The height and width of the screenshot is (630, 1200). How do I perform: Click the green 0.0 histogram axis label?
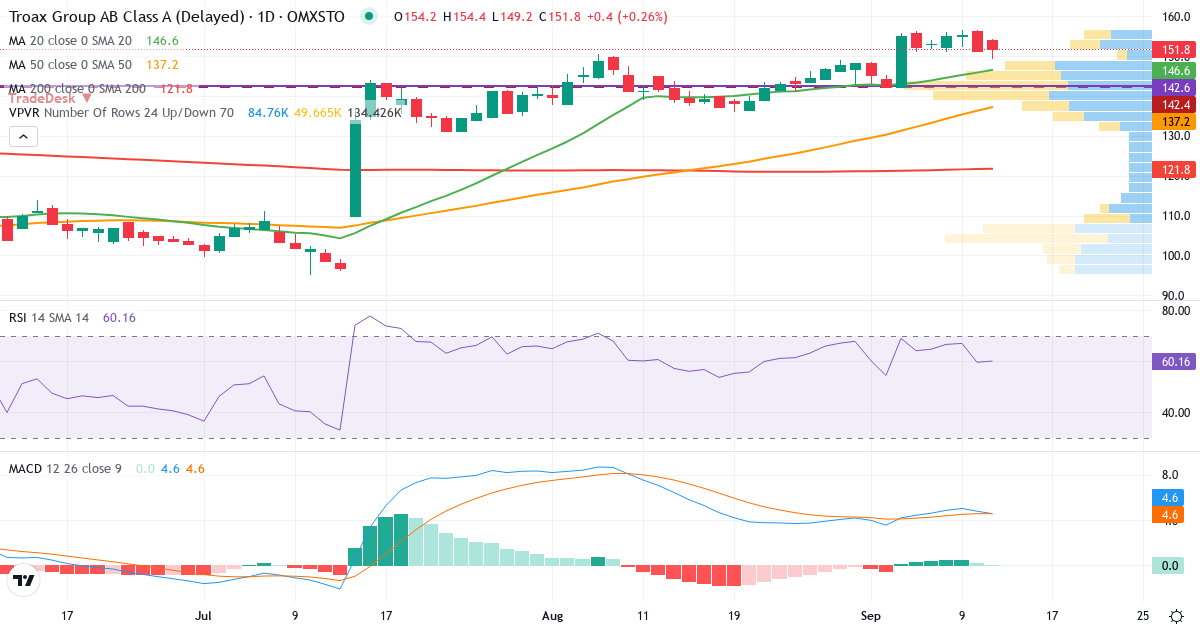(1168, 566)
